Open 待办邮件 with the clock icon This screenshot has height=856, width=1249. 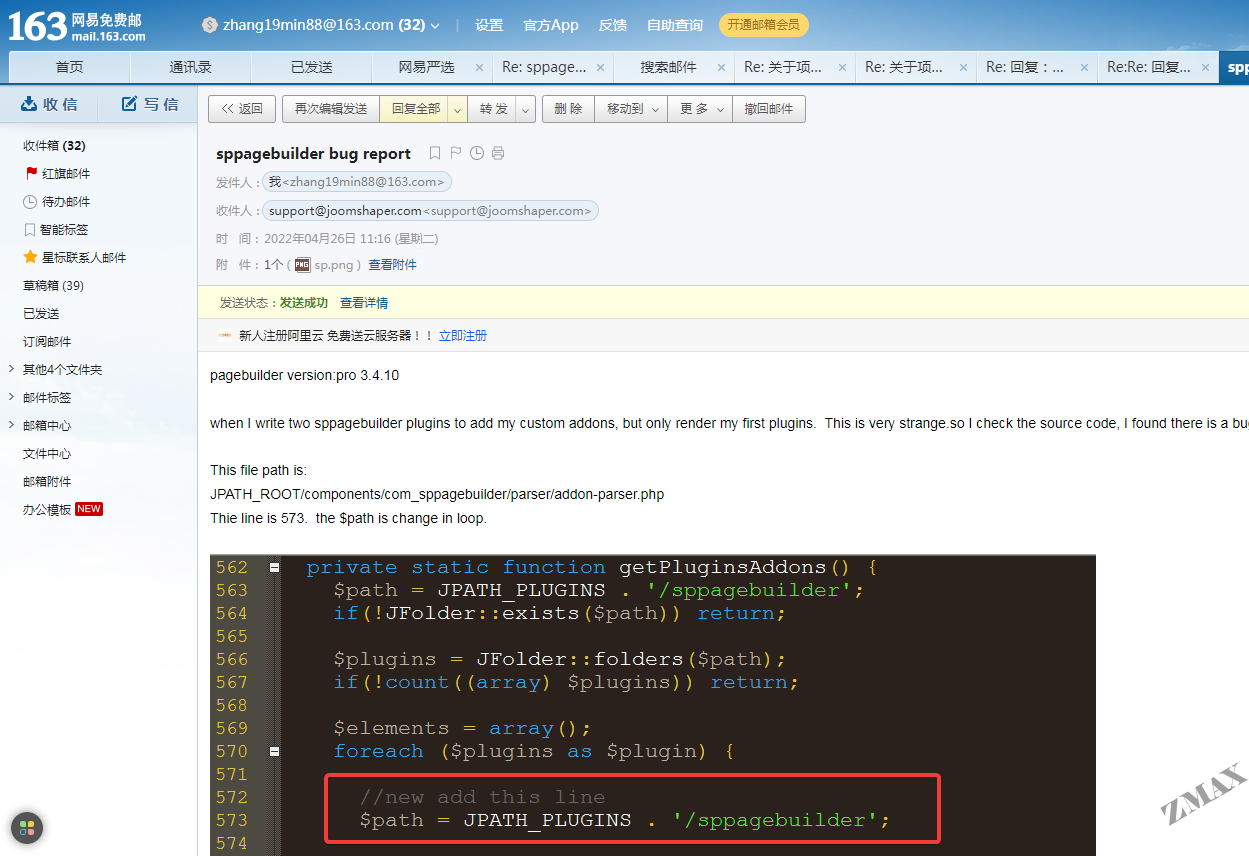pyautogui.click(x=58, y=202)
